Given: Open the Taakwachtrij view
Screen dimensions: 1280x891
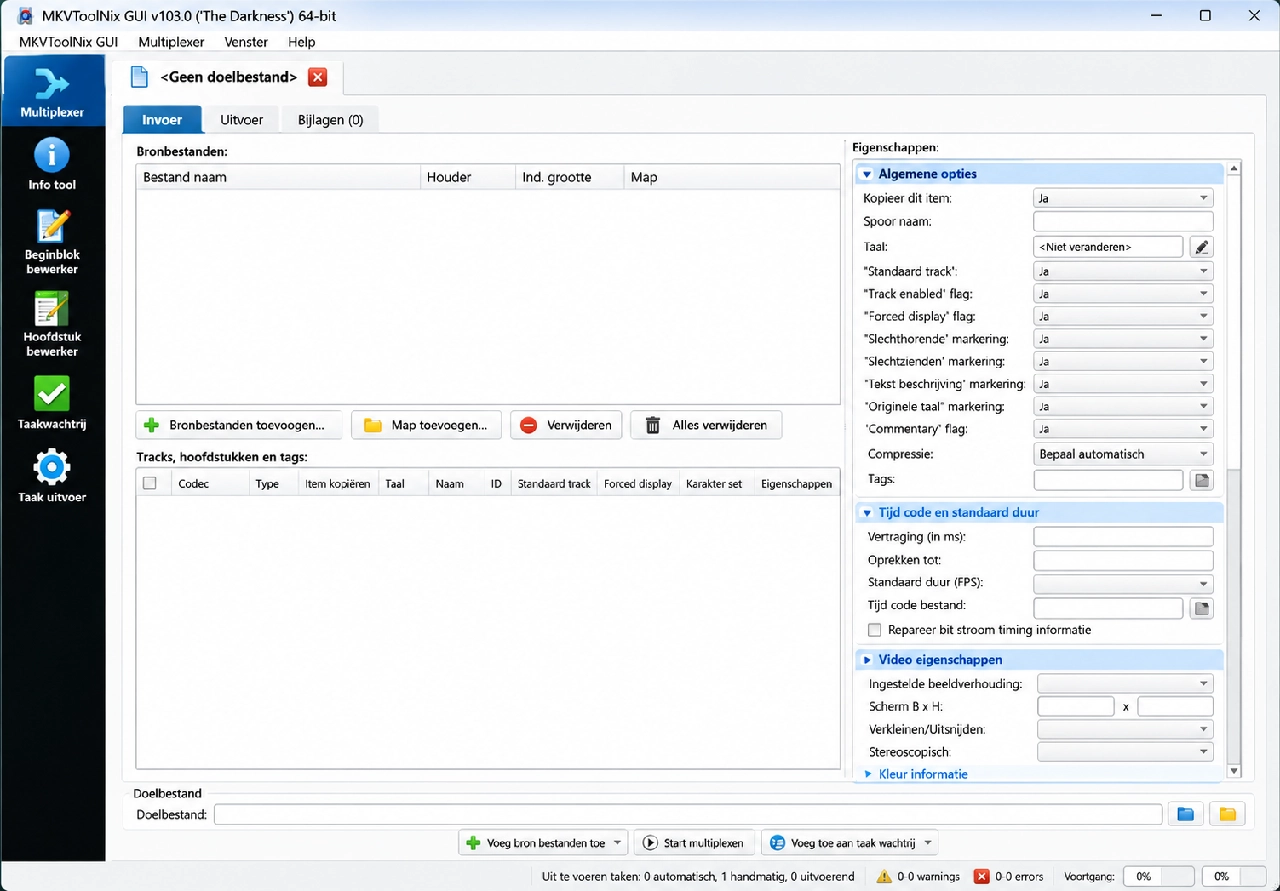Looking at the screenshot, I should click(x=52, y=402).
